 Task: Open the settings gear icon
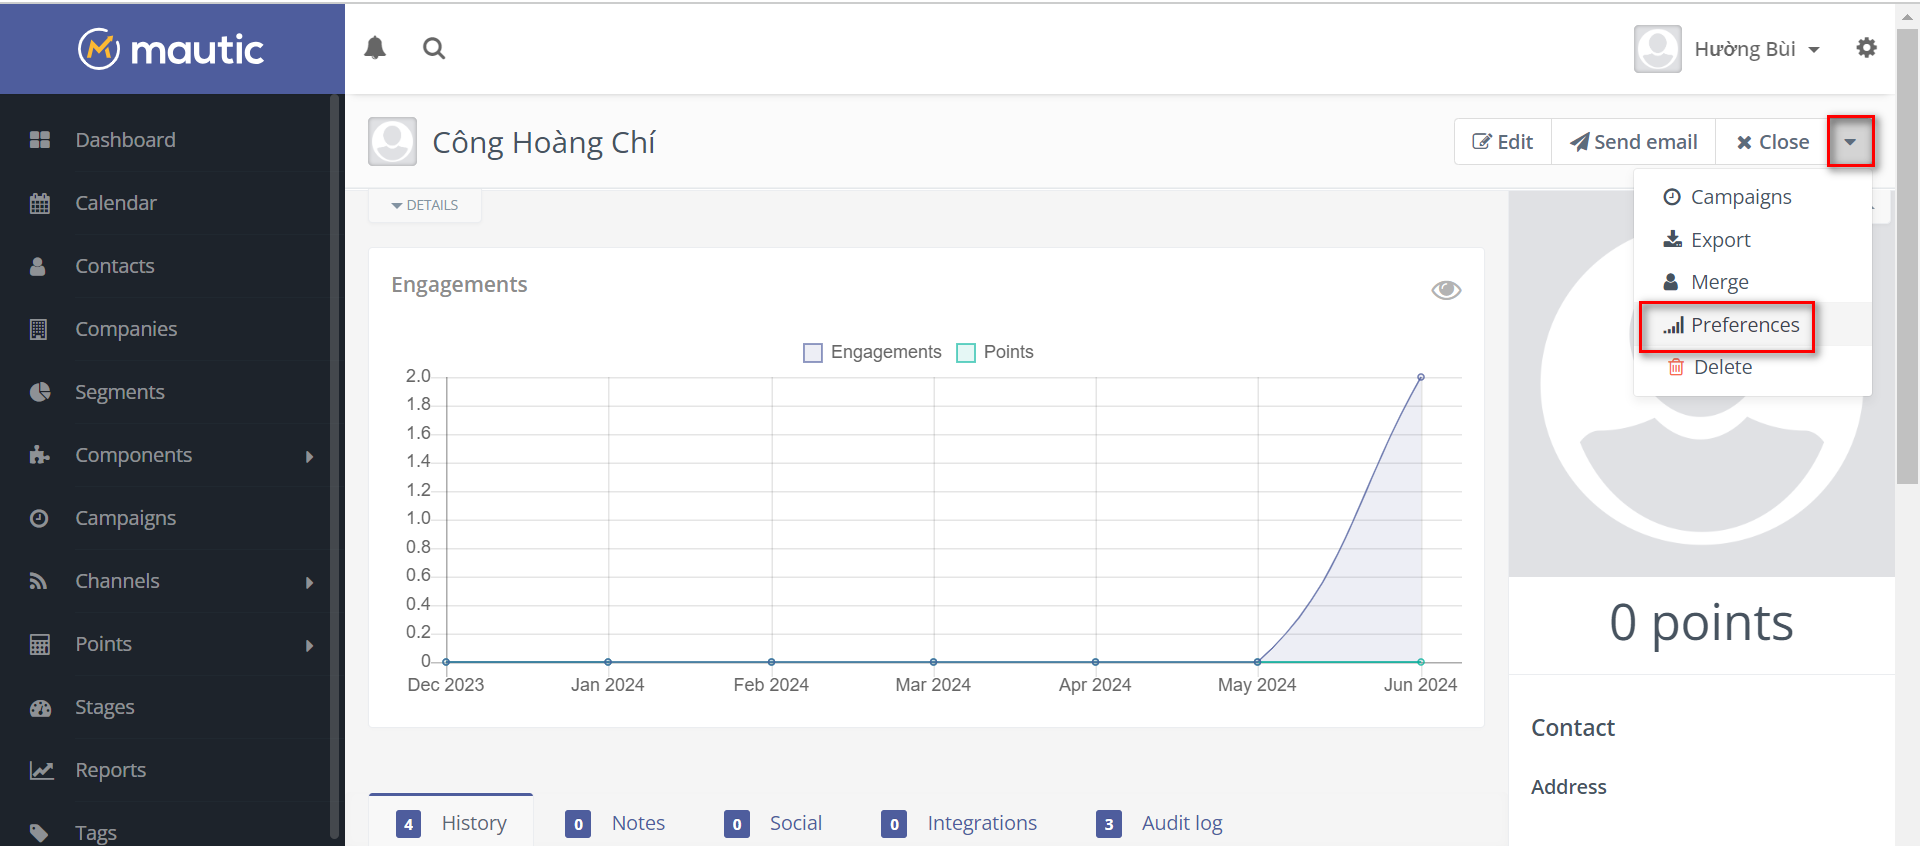[1866, 48]
